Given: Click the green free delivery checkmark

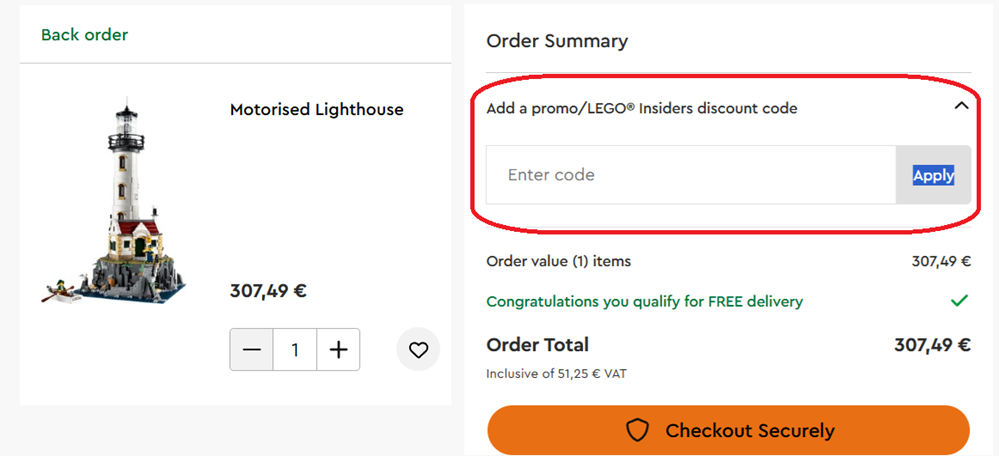Looking at the screenshot, I should point(959,300).
